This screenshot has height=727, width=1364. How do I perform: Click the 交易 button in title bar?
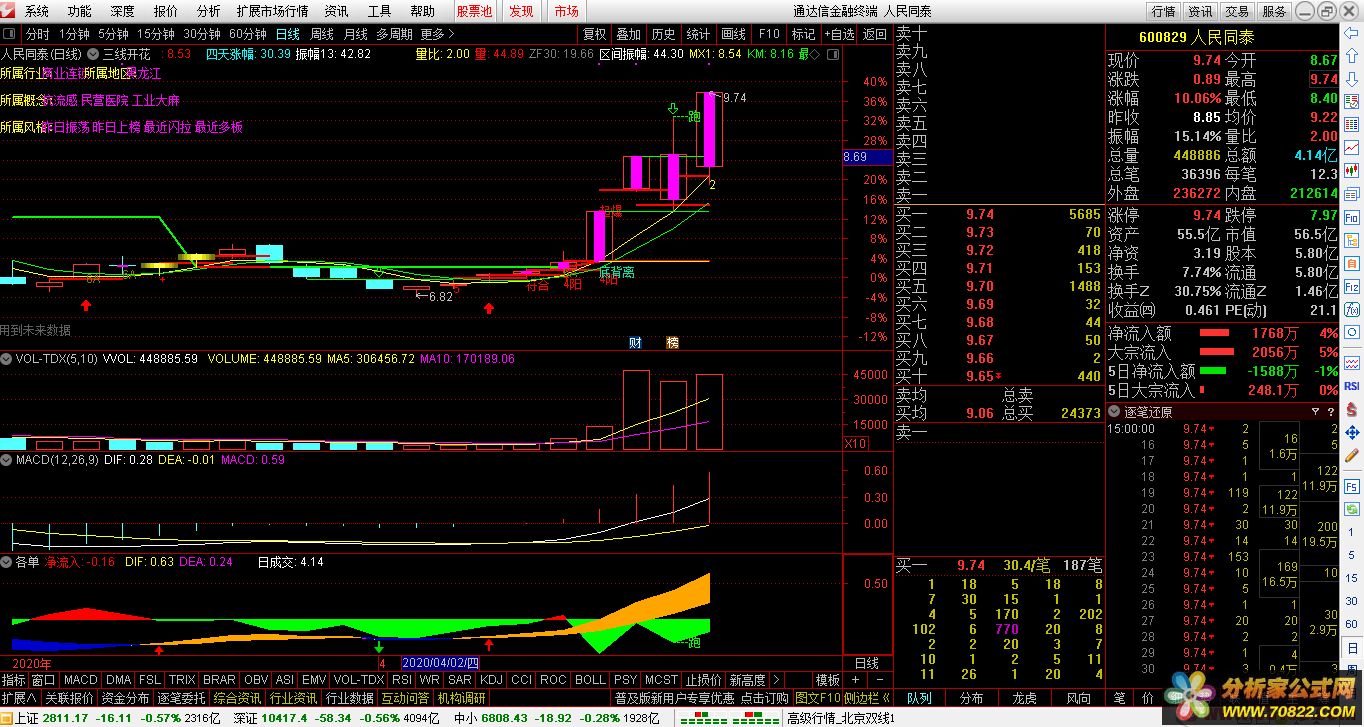(1237, 11)
